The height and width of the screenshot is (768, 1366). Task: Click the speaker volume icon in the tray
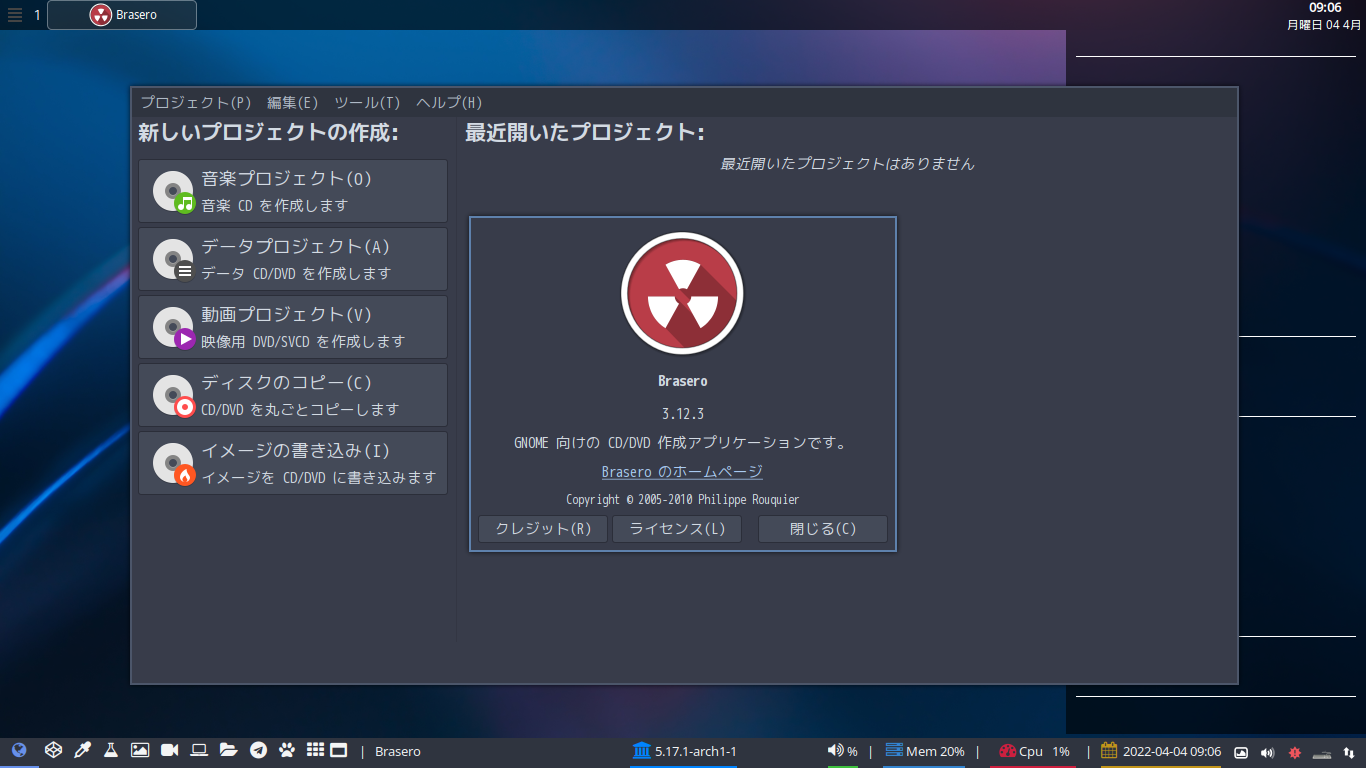[x=836, y=751]
